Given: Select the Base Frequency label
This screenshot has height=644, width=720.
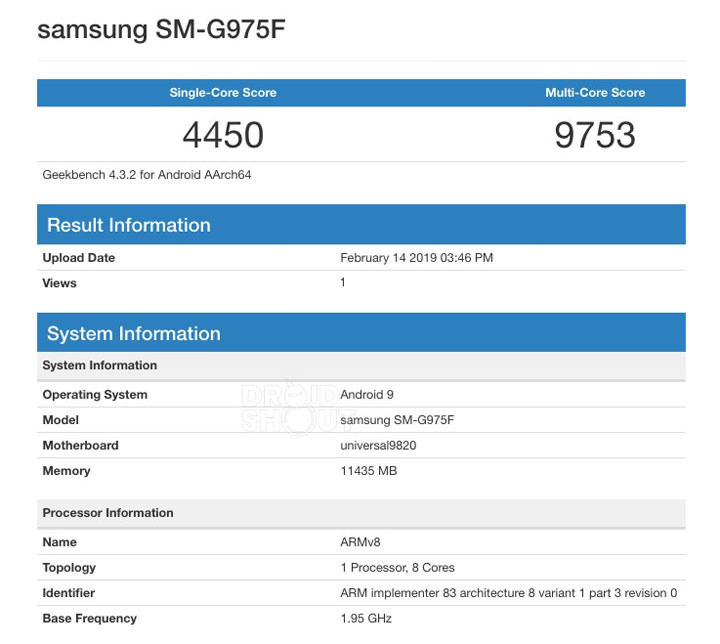Looking at the screenshot, I should (90, 619).
